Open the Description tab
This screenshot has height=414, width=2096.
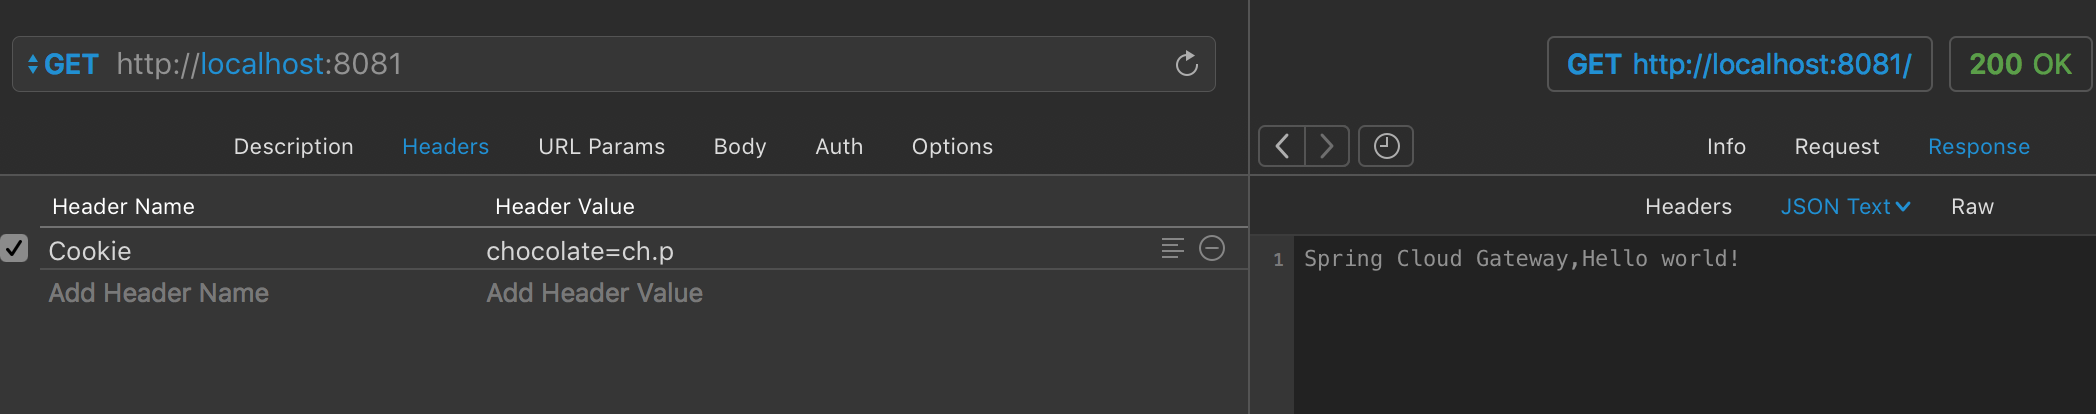coord(293,146)
